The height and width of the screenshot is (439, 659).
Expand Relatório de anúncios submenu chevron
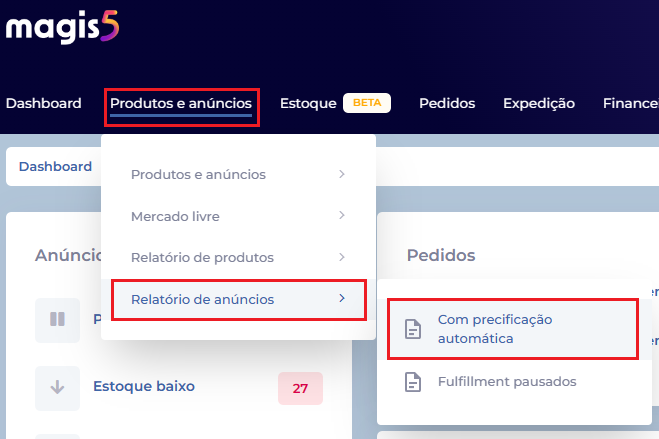click(x=342, y=298)
